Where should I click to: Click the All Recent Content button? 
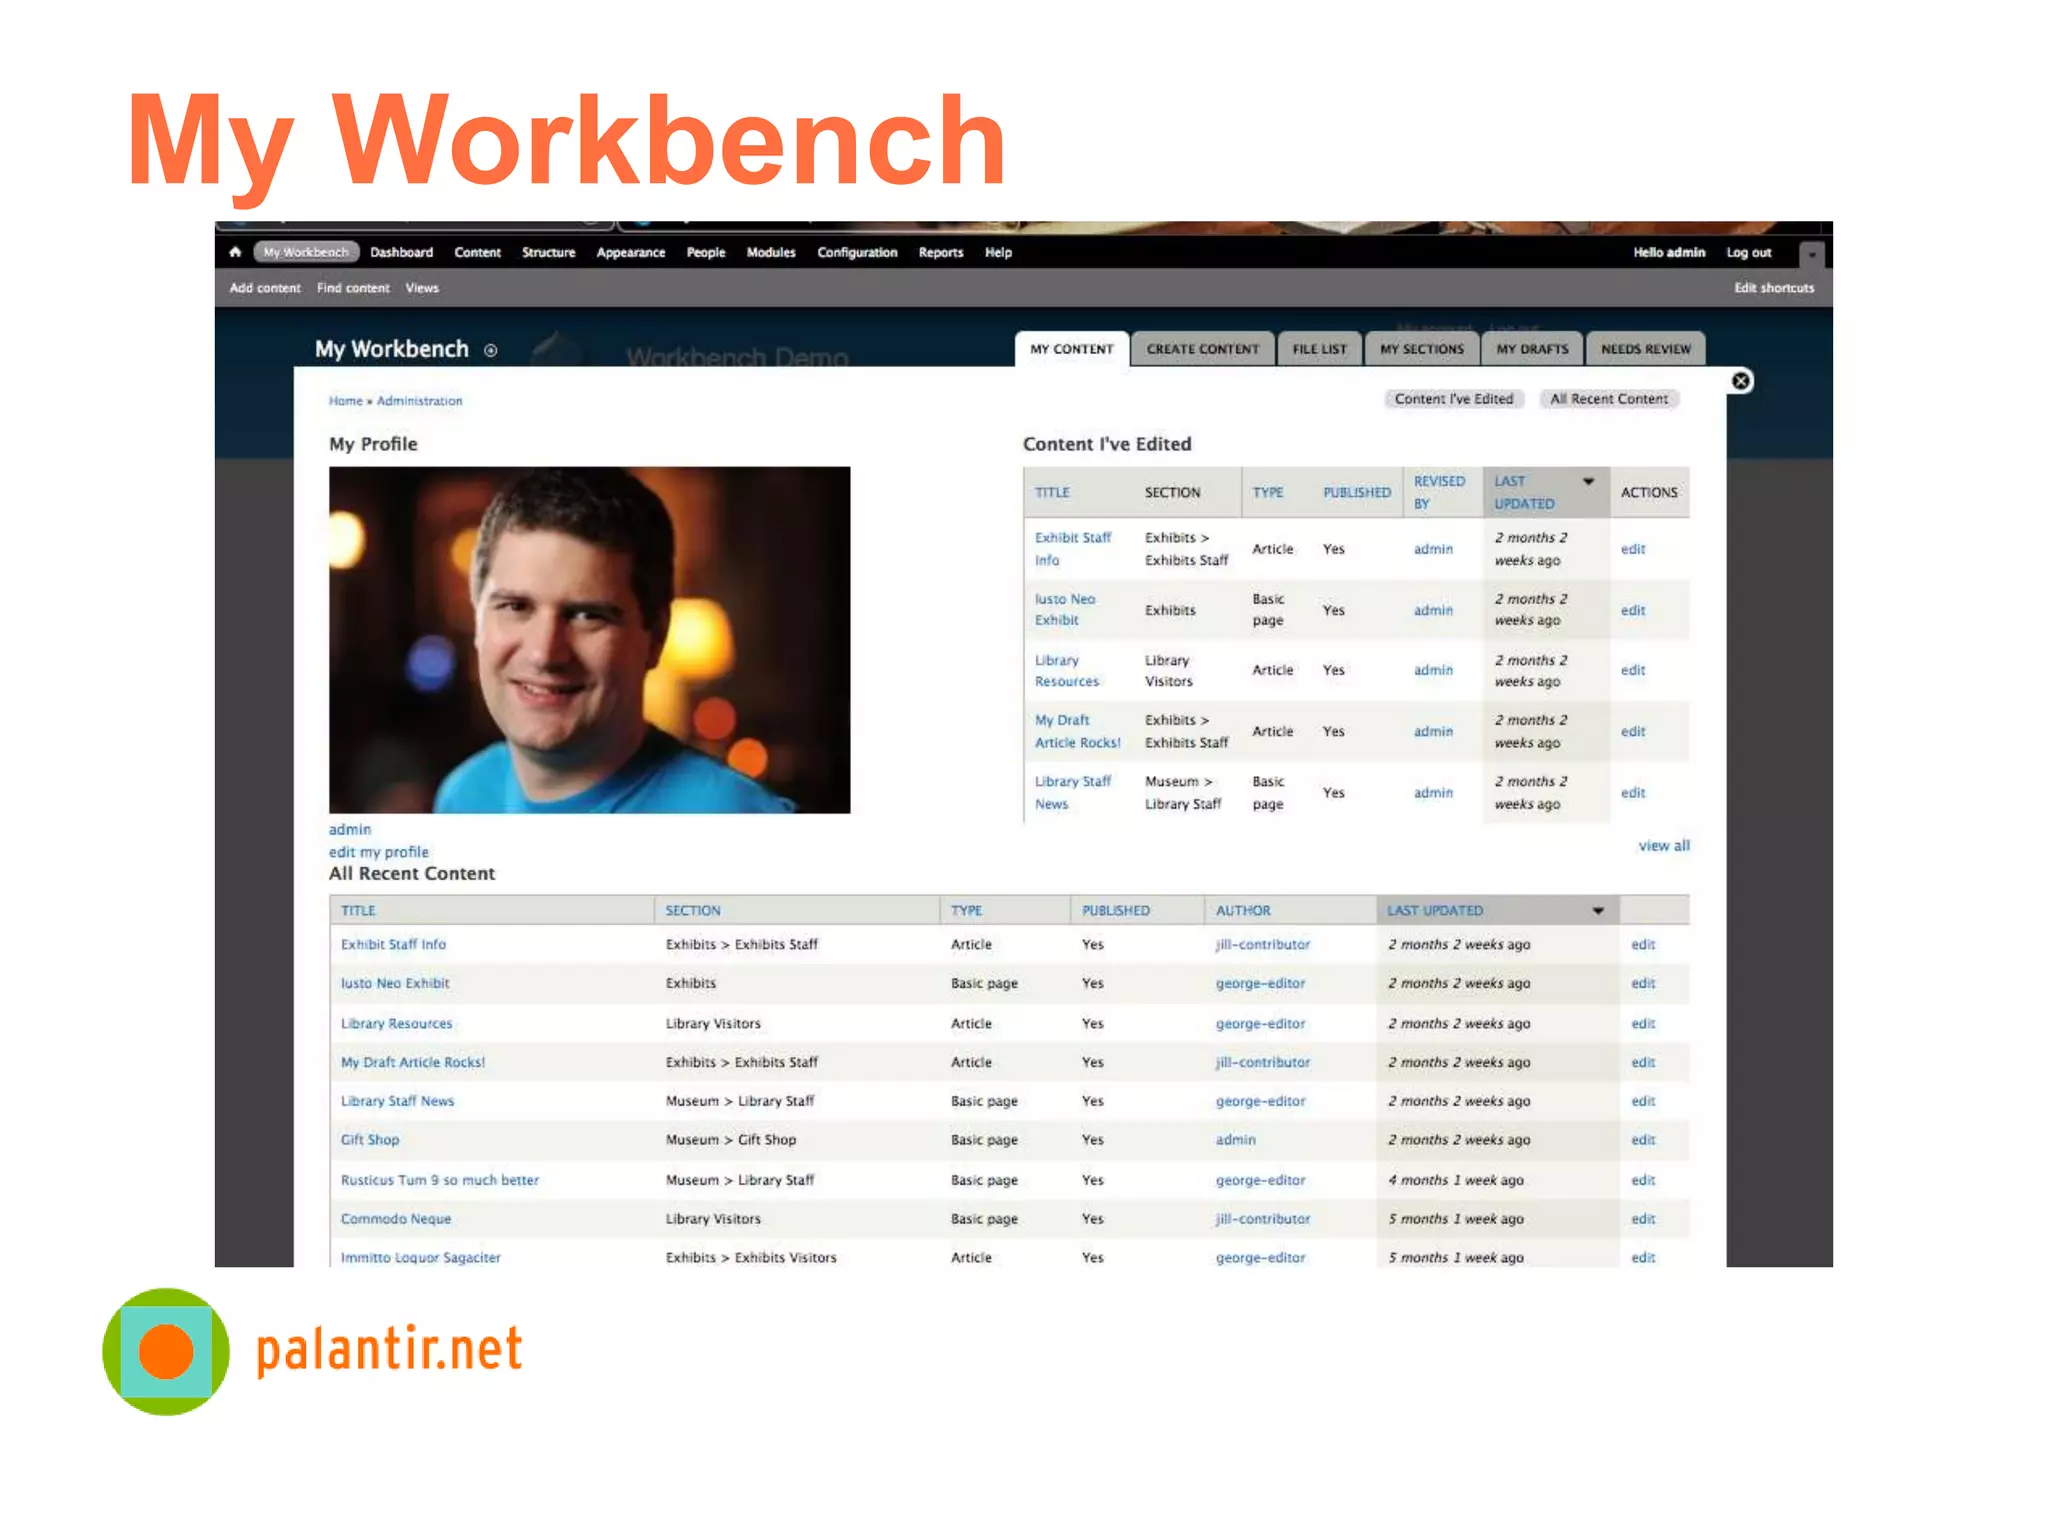pos(1608,399)
